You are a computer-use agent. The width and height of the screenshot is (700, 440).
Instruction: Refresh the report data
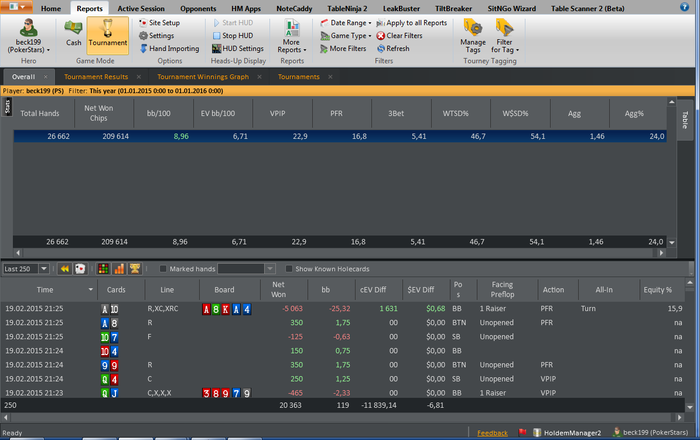(393, 49)
